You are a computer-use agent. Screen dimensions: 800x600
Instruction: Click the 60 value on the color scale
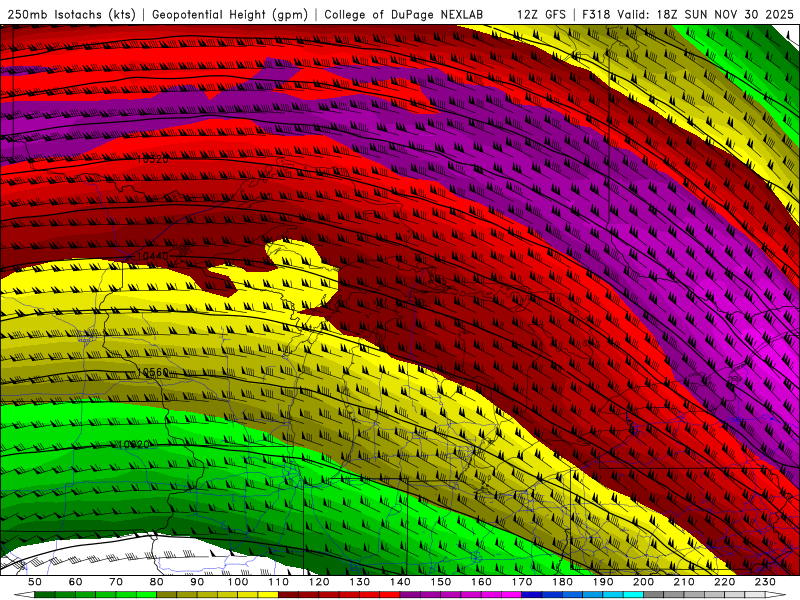coord(75,582)
